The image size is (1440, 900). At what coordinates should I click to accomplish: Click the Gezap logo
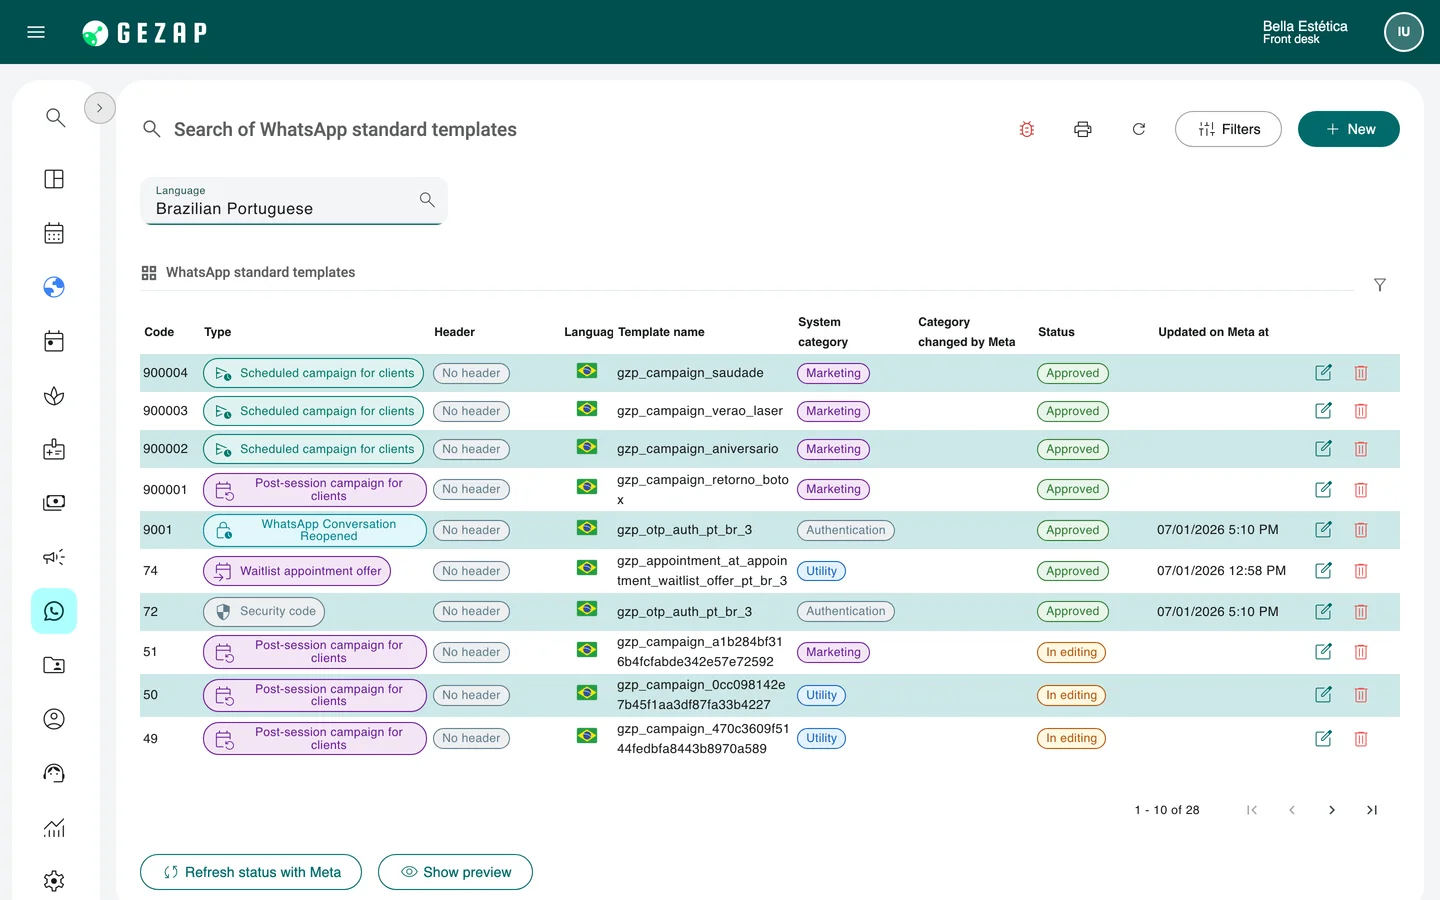tap(144, 33)
